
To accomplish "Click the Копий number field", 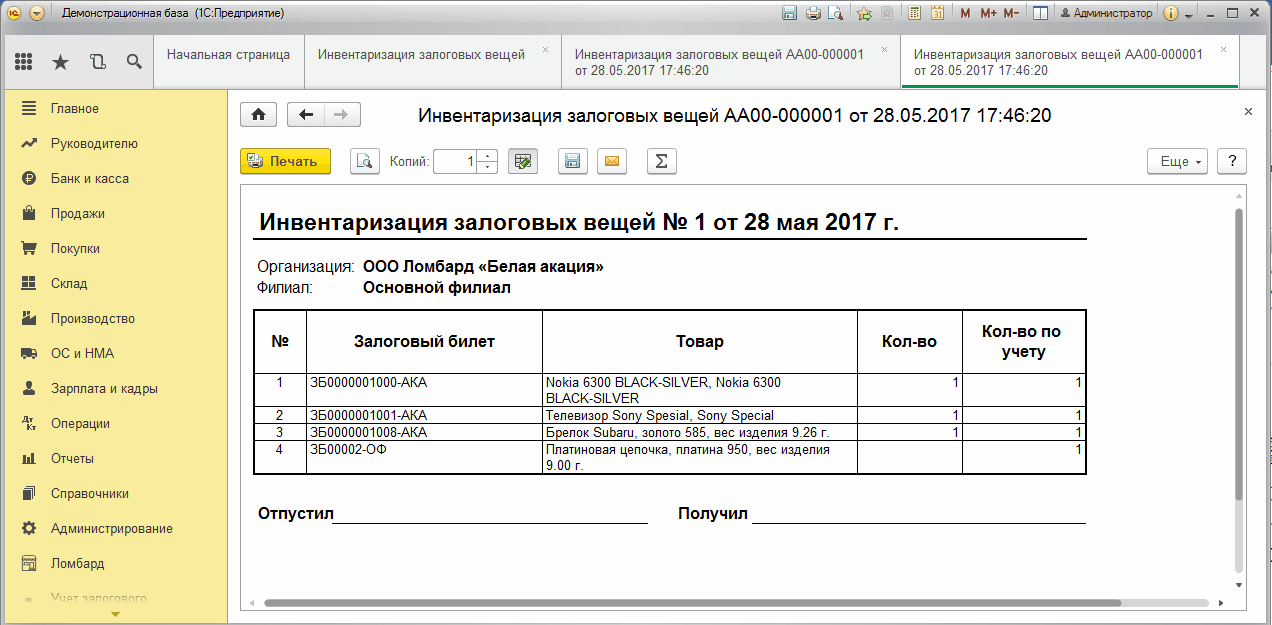I will point(455,161).
